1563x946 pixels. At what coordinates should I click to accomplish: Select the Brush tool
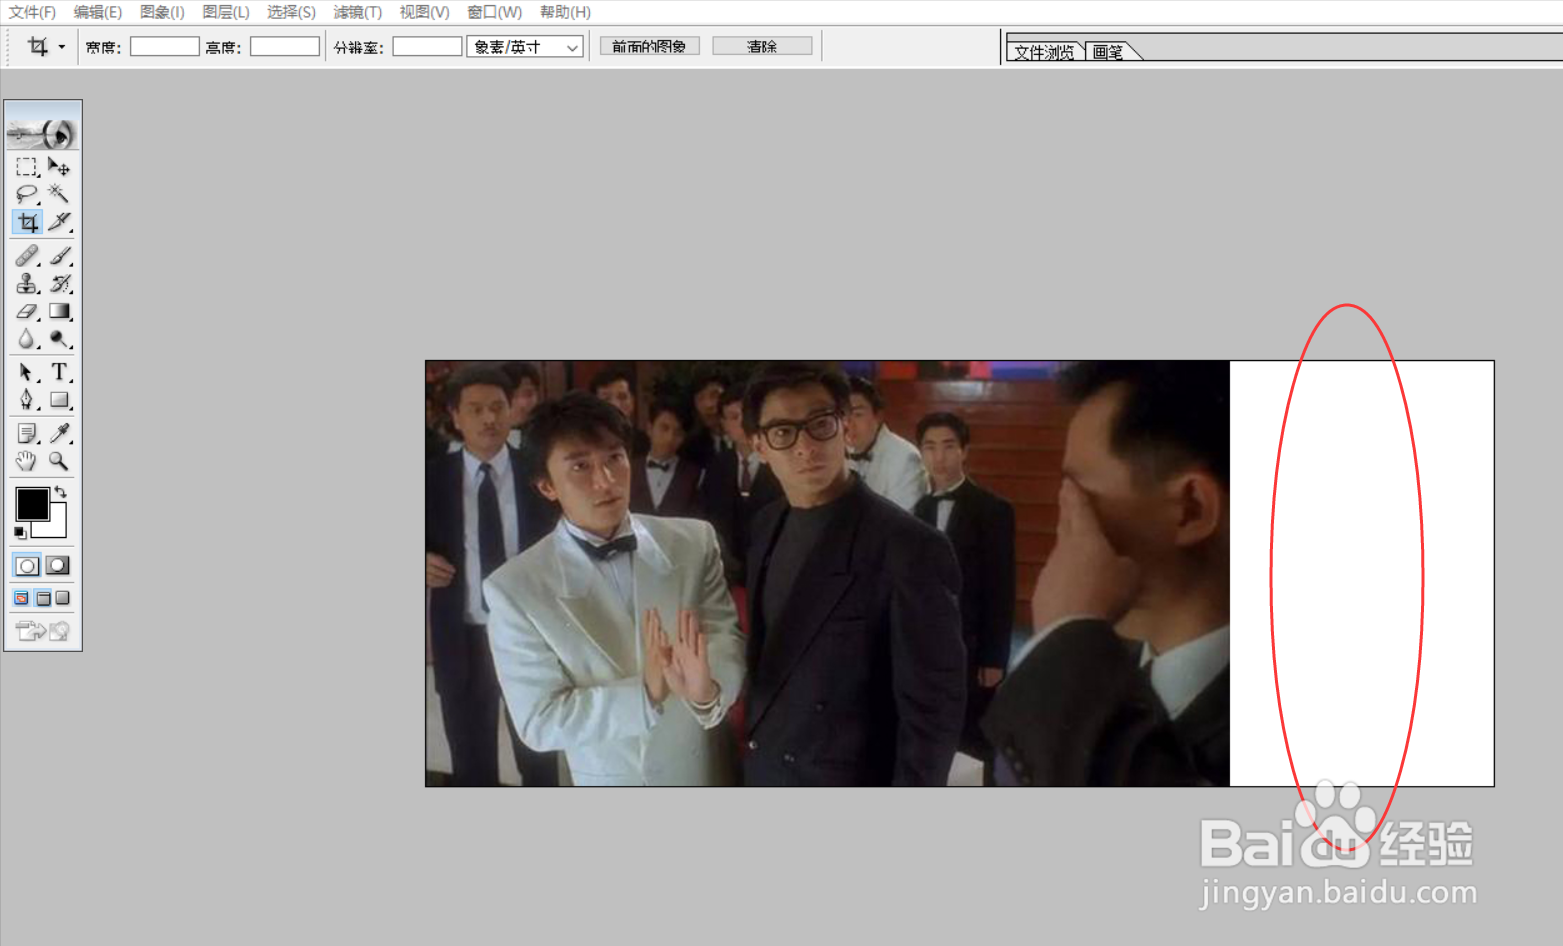point(59,256)
